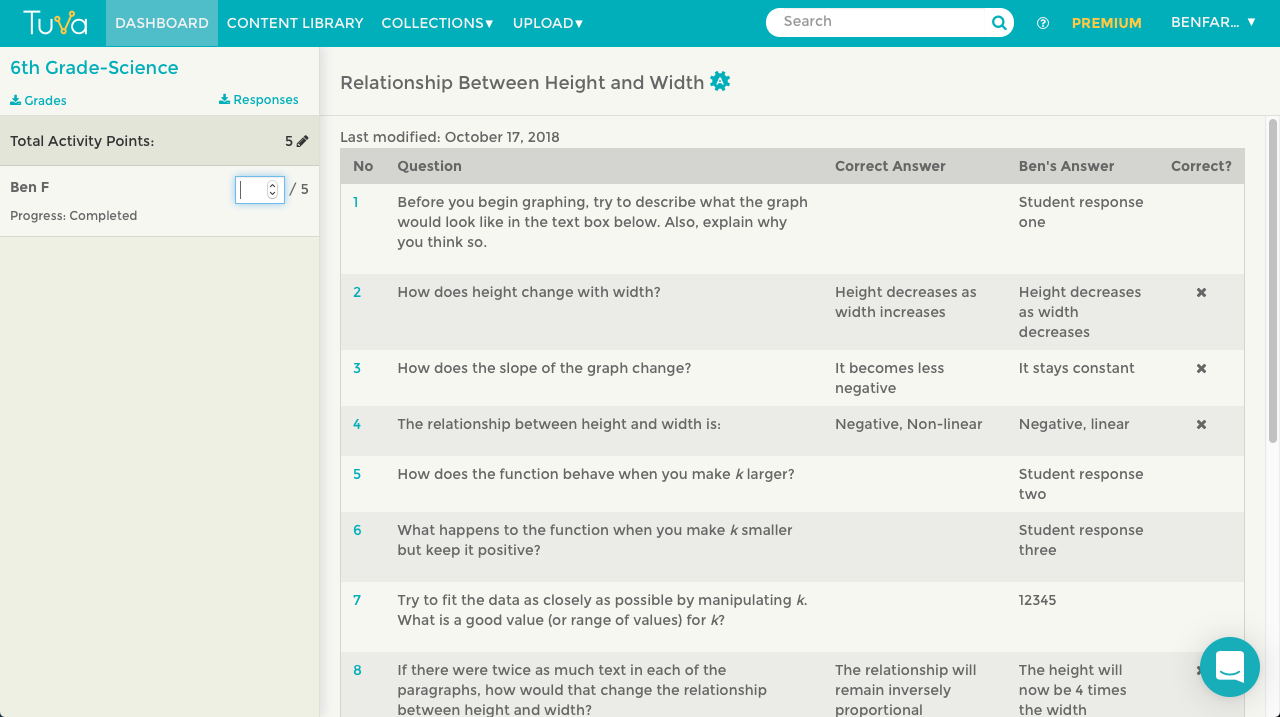Click 'Total Activity Points:' label

tap(82, 141)
